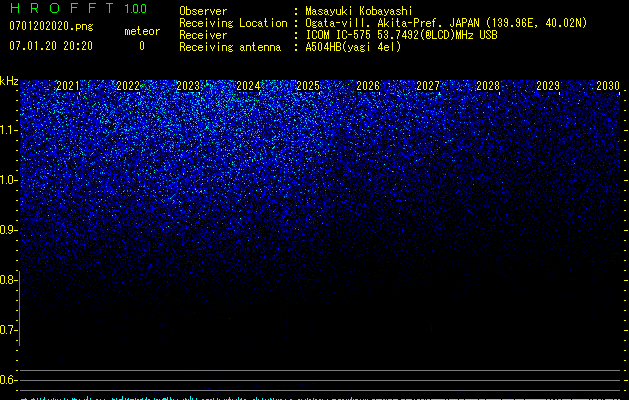Image resolution: width=629 pixels, height=400 pixels.
Task: Click the kHz axis unit label
Action: pyautogui.click(x=9, y=81)
